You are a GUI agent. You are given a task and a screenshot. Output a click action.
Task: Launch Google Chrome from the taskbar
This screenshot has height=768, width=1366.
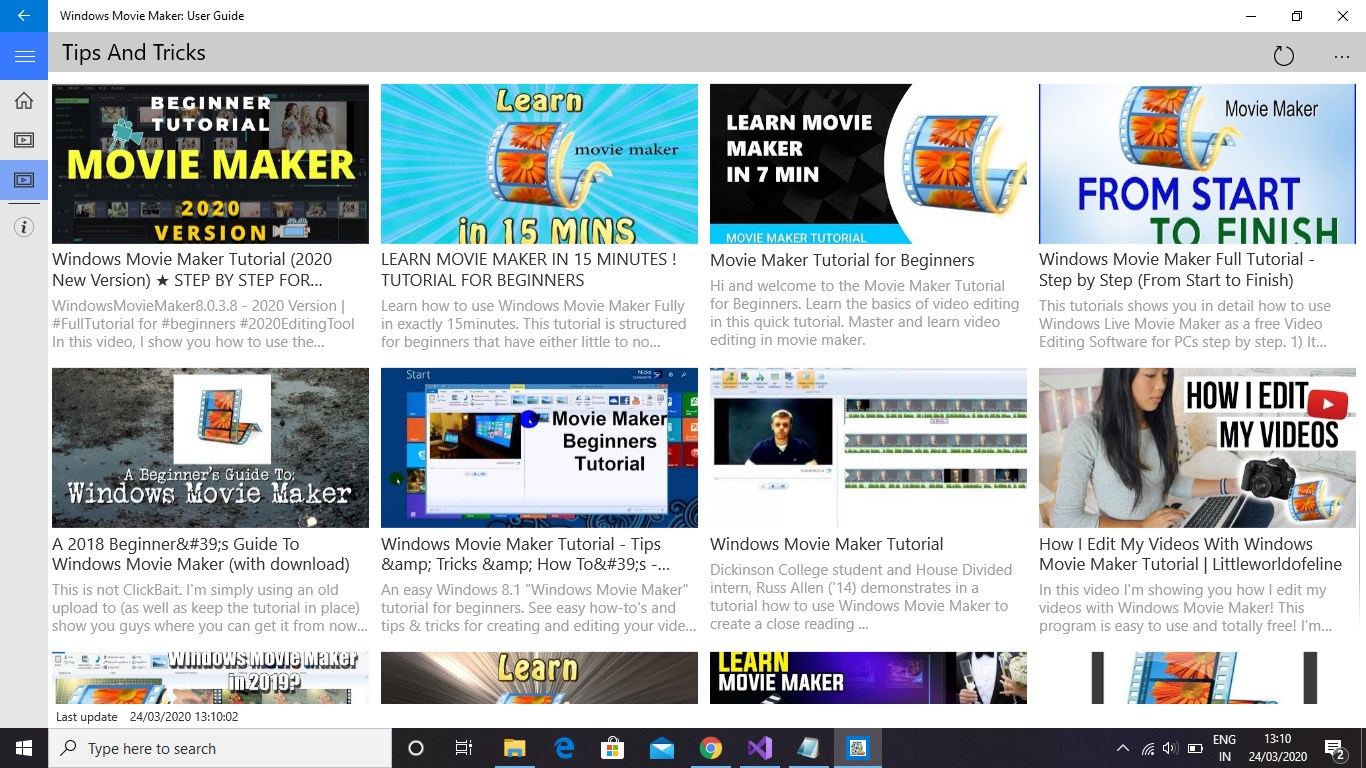click(710, 748)
